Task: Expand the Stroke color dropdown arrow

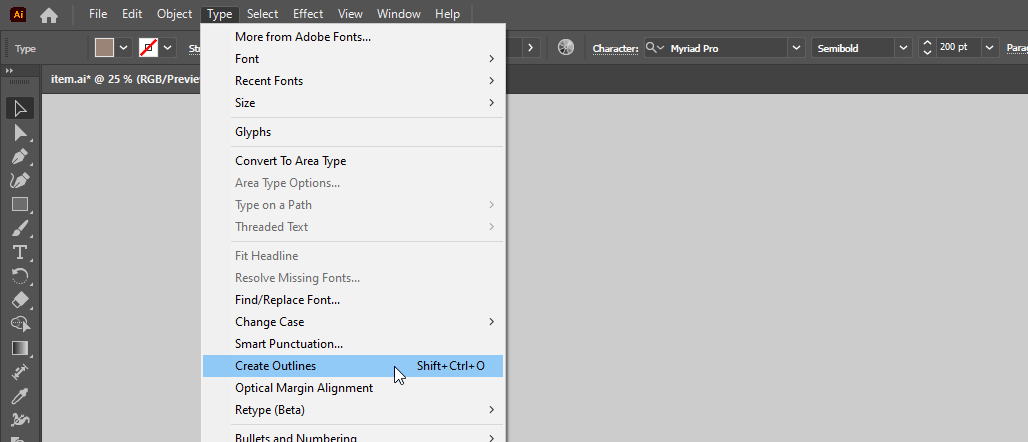Action: pos(168,48)
